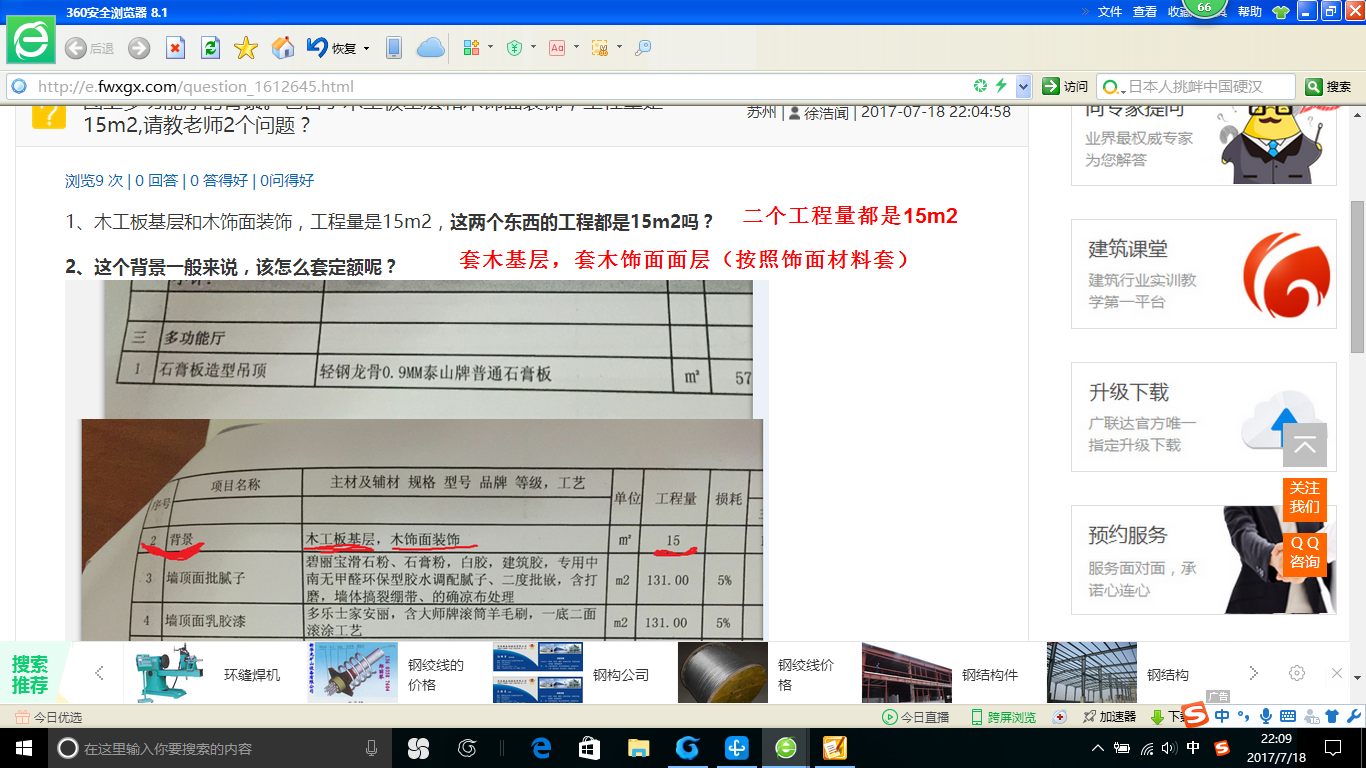Go to the home page icon
Screen dimensions: 1366x768
pyautogui.click(x=283, y=47)
